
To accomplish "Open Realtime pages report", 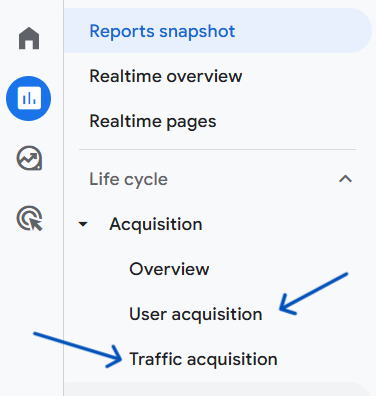I will point(153,121).
